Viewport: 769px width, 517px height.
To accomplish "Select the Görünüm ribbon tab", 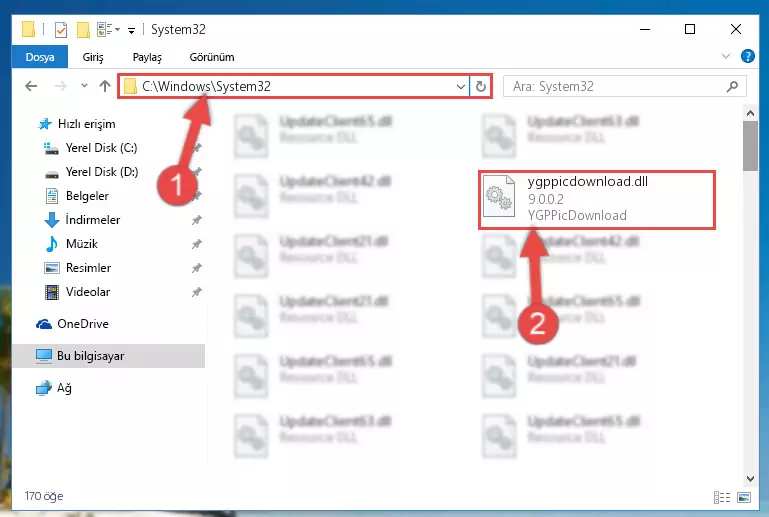I will tap(212, 57).
